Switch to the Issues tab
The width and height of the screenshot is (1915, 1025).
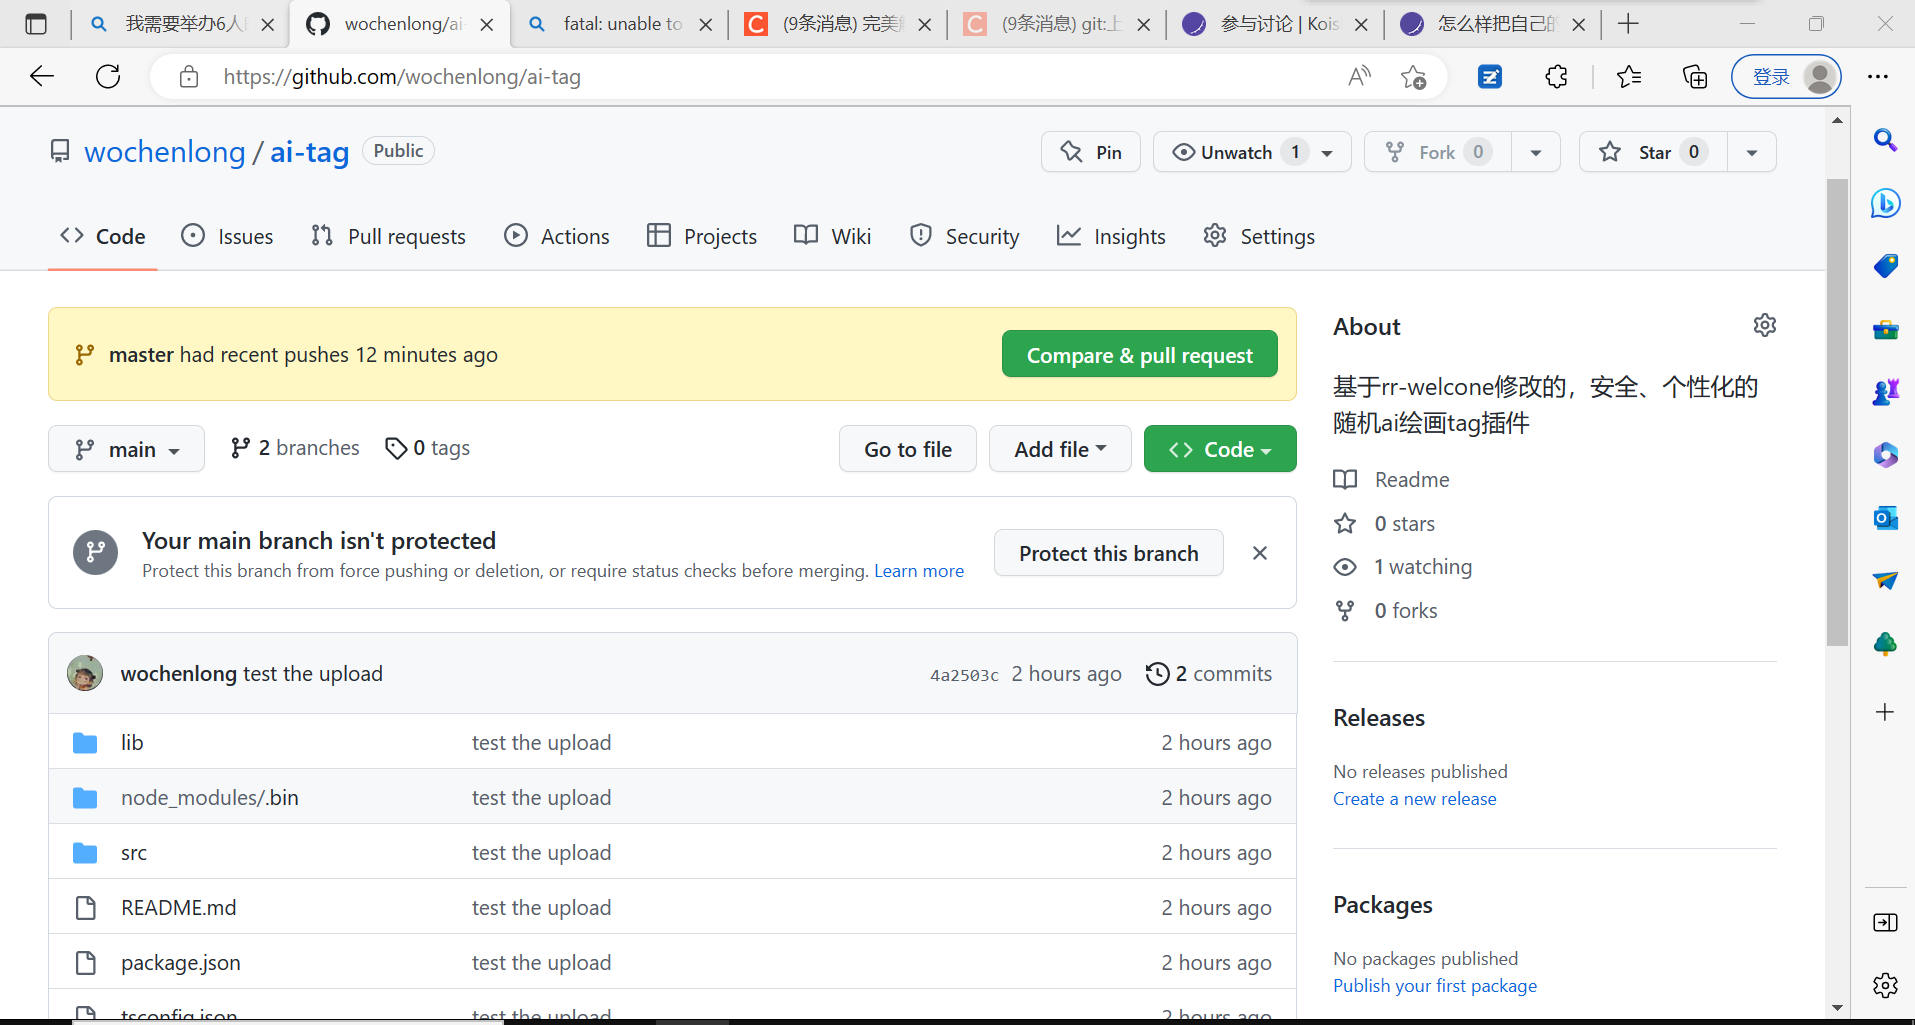click(227, 237)
